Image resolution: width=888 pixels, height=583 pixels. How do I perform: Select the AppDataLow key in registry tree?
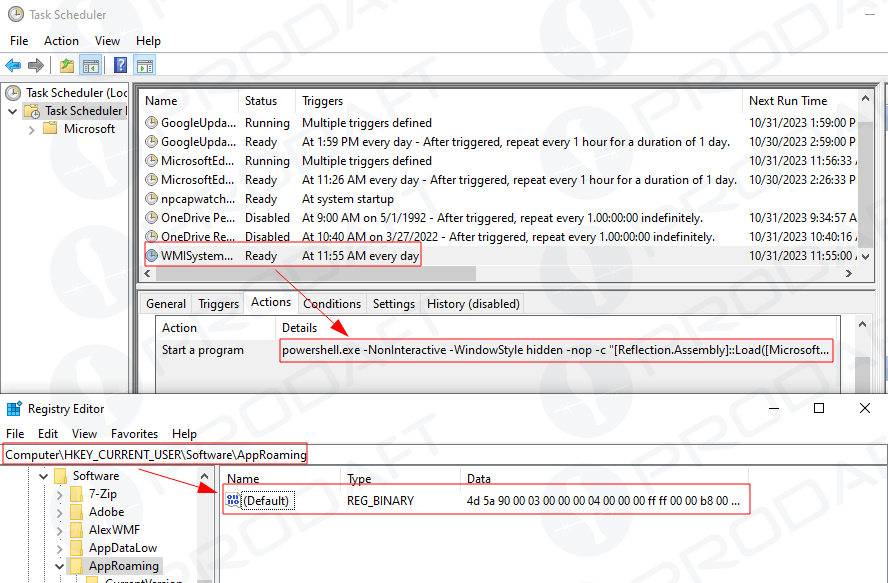tap(123, 548)
